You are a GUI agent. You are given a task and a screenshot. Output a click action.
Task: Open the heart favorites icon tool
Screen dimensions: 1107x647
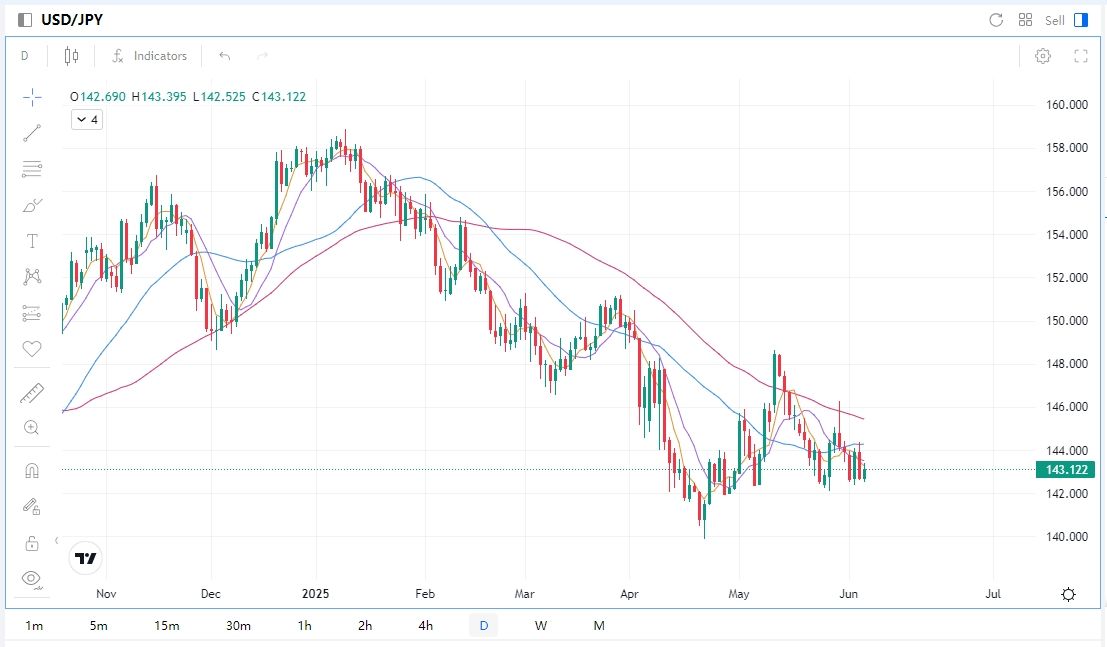[32, 349]
